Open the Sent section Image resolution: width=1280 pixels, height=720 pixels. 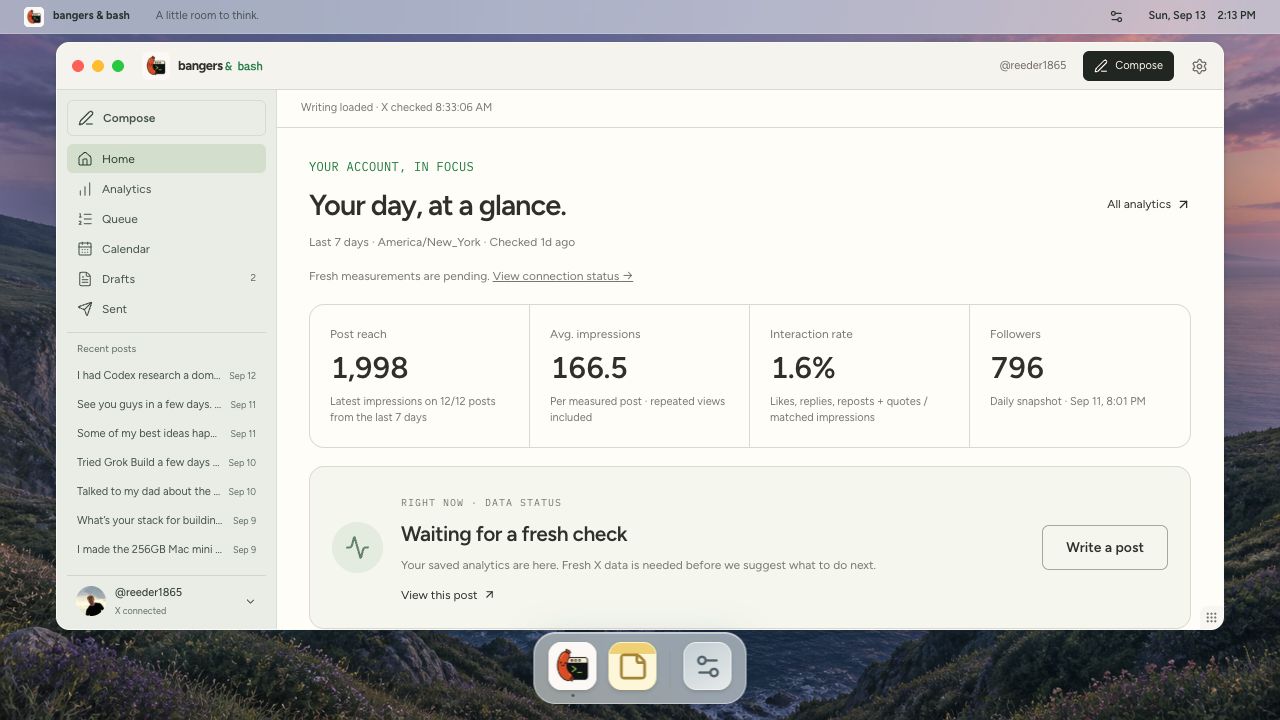click(166, 309)
